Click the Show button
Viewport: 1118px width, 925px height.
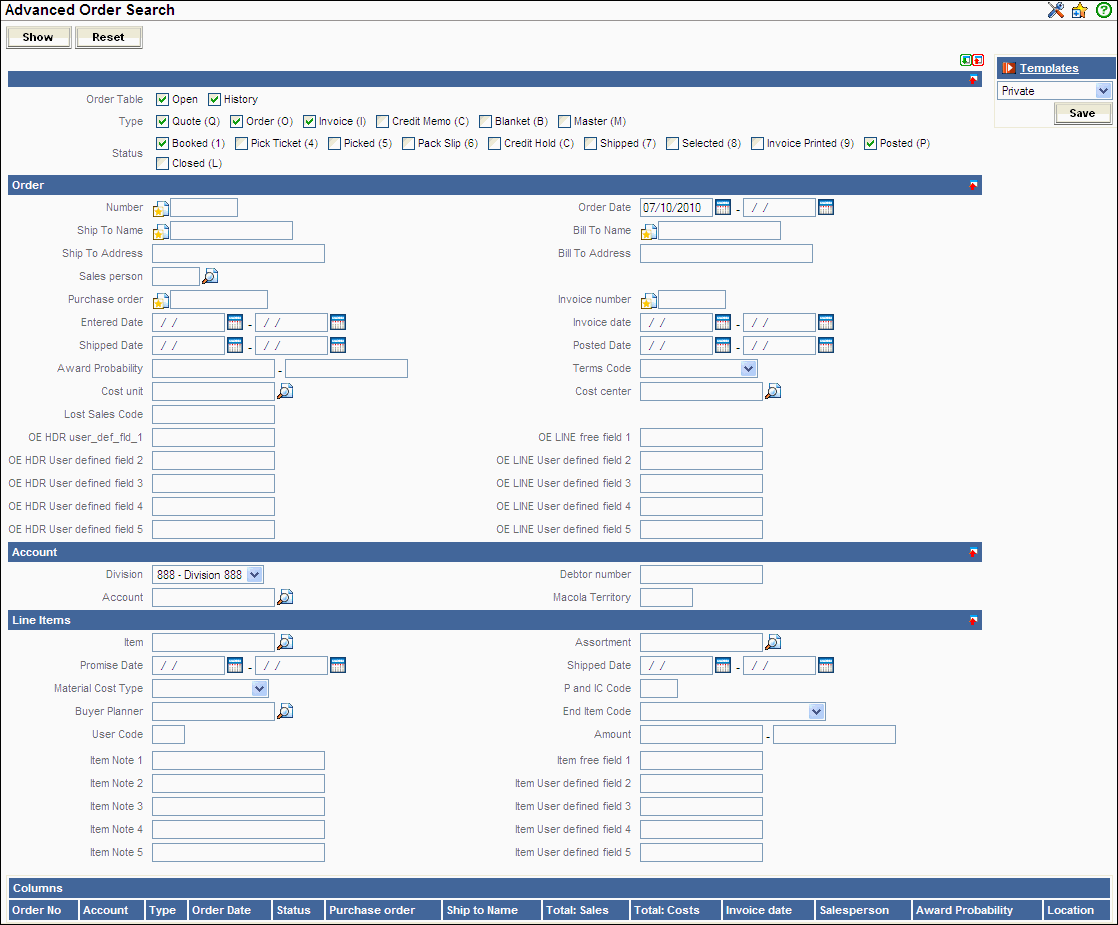pos(38,37)
